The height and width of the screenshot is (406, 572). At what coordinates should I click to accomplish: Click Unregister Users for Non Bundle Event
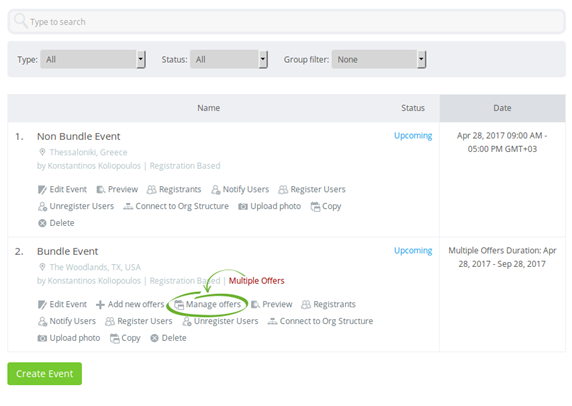pyautogui.click(x=76, y=206)
